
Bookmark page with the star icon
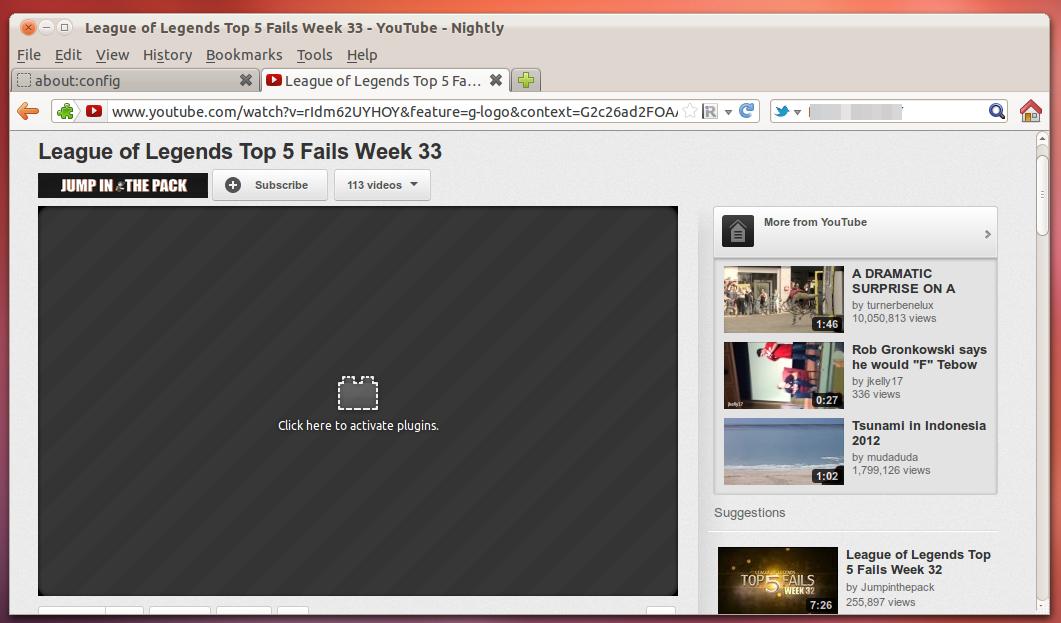pos(690,111)
